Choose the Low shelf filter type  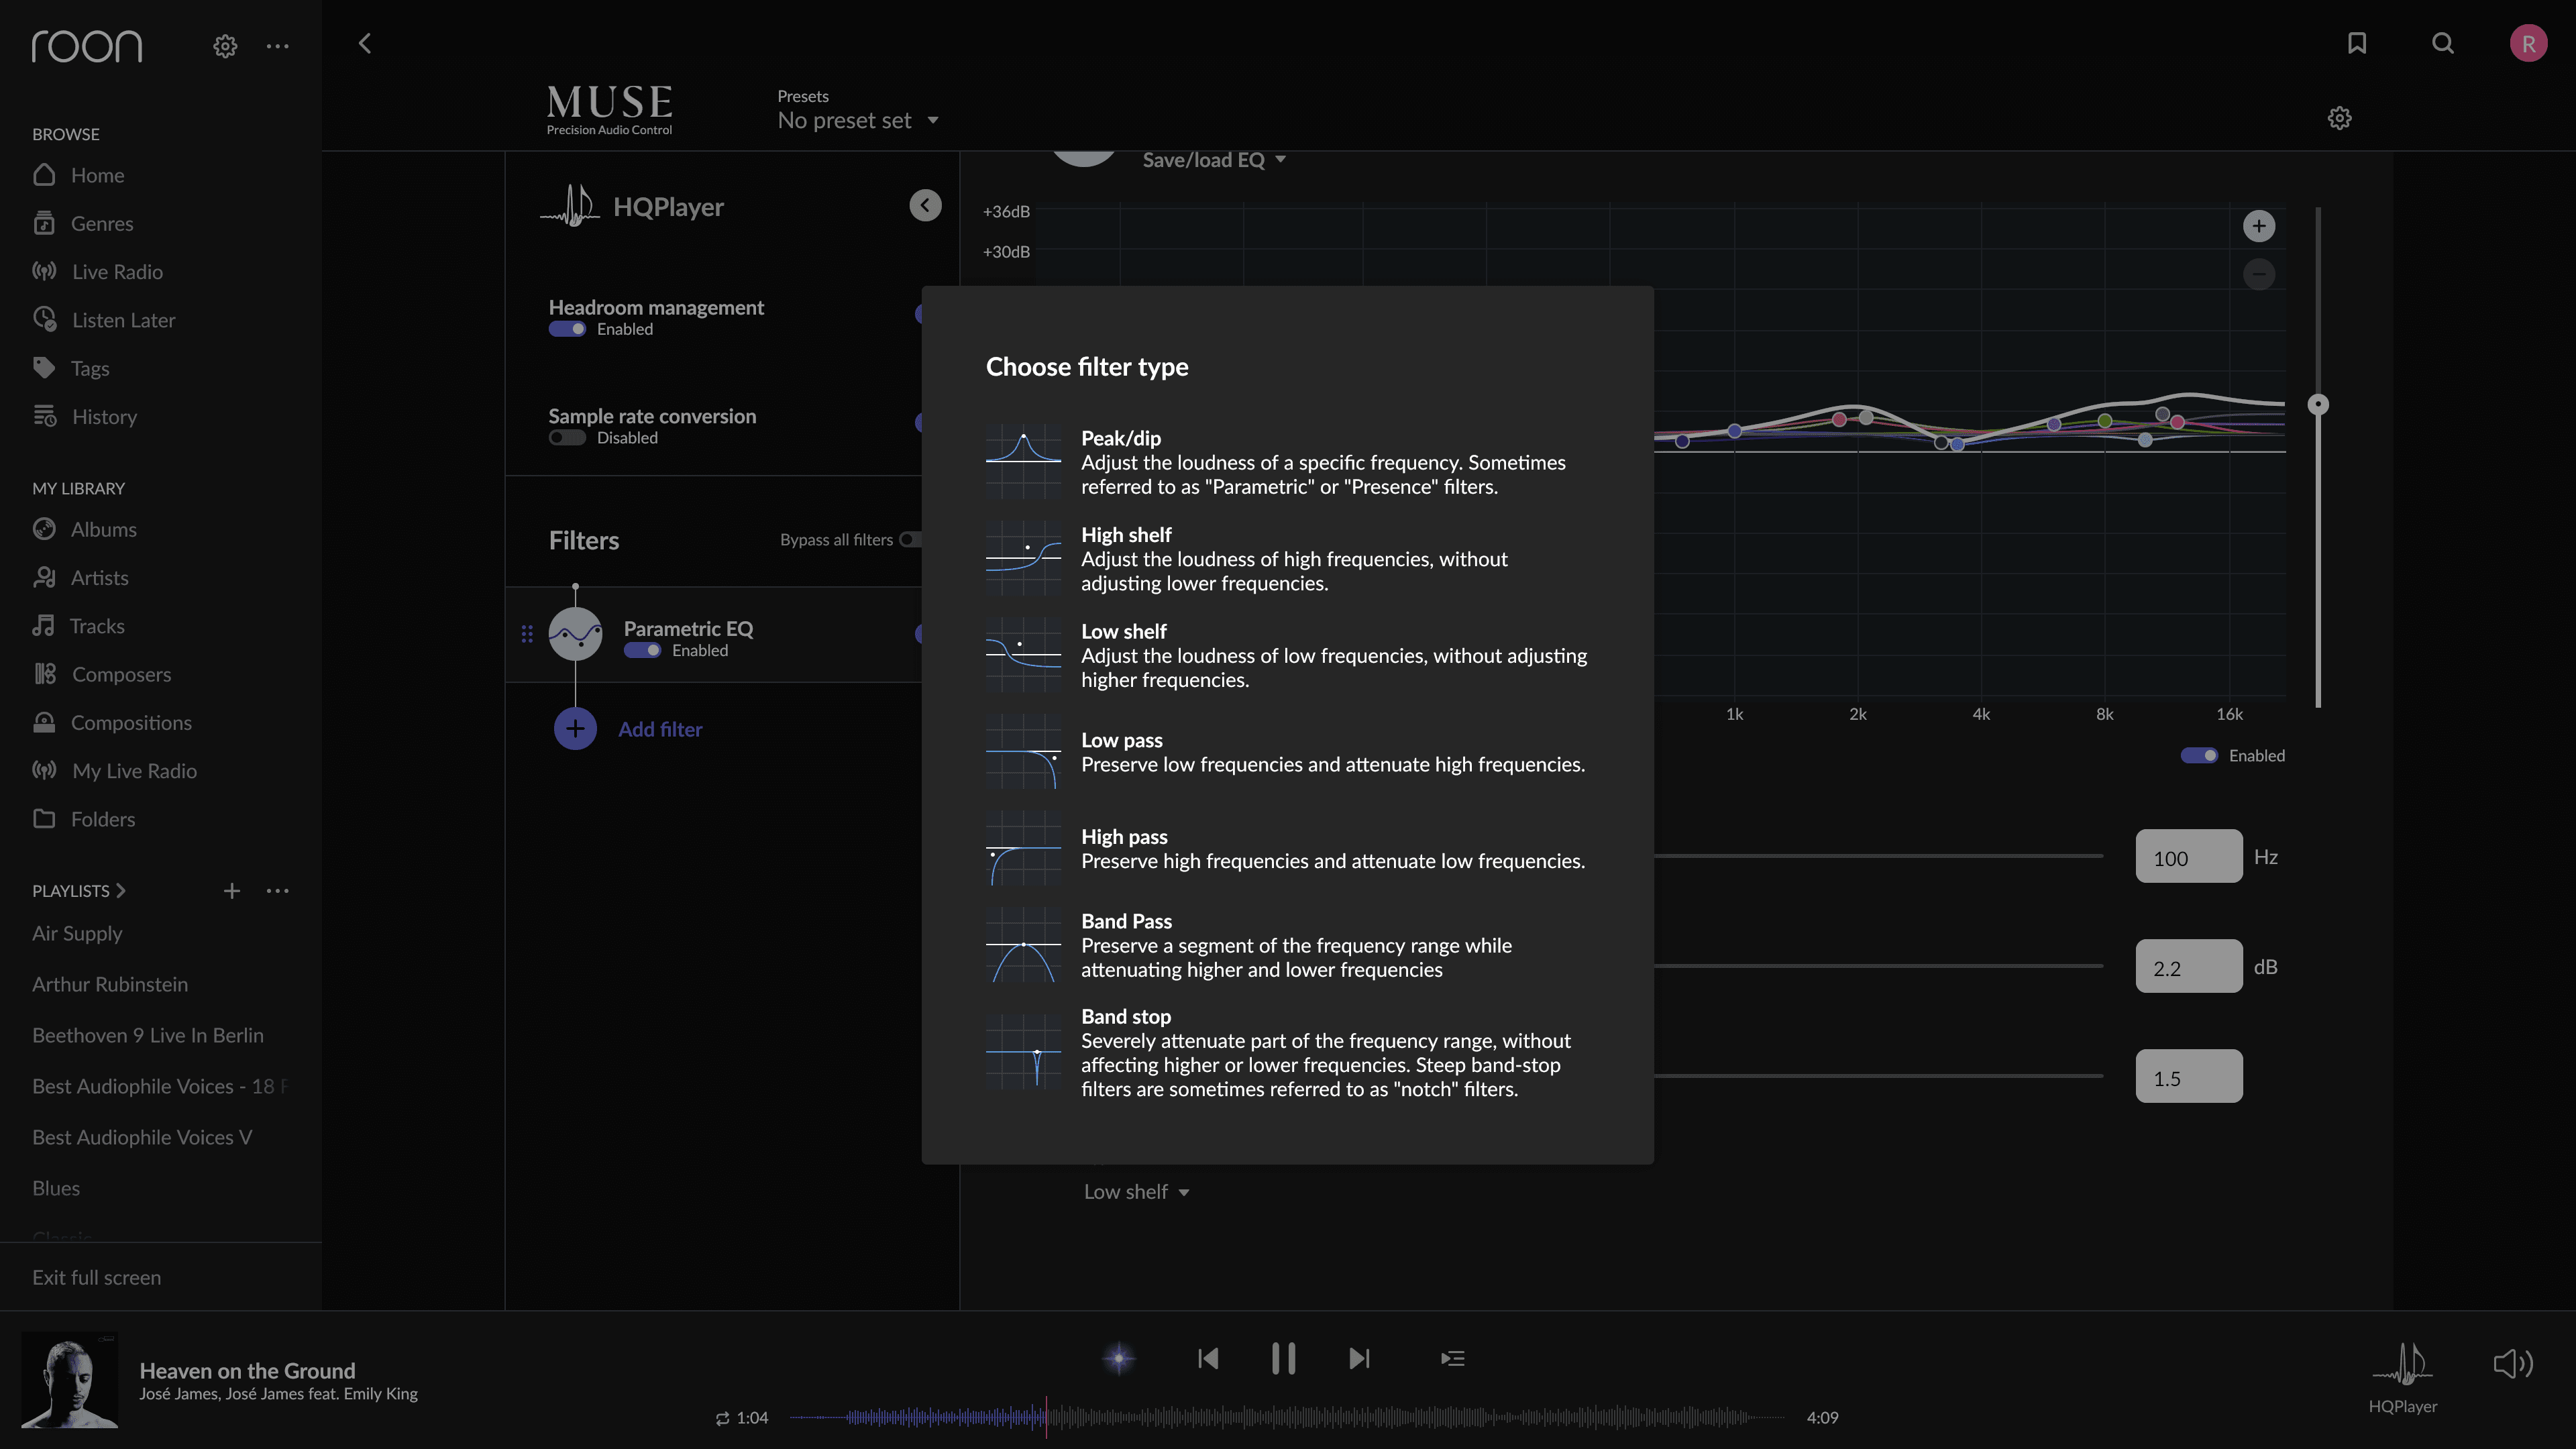tap(1287, 655)
